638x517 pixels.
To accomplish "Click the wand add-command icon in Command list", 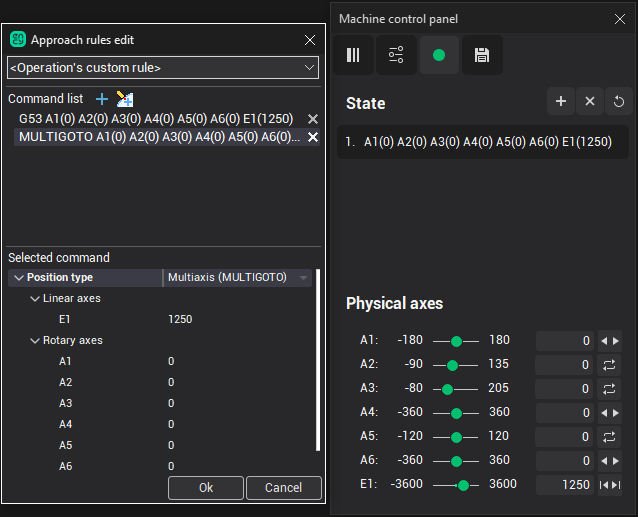I will point(124,99).
